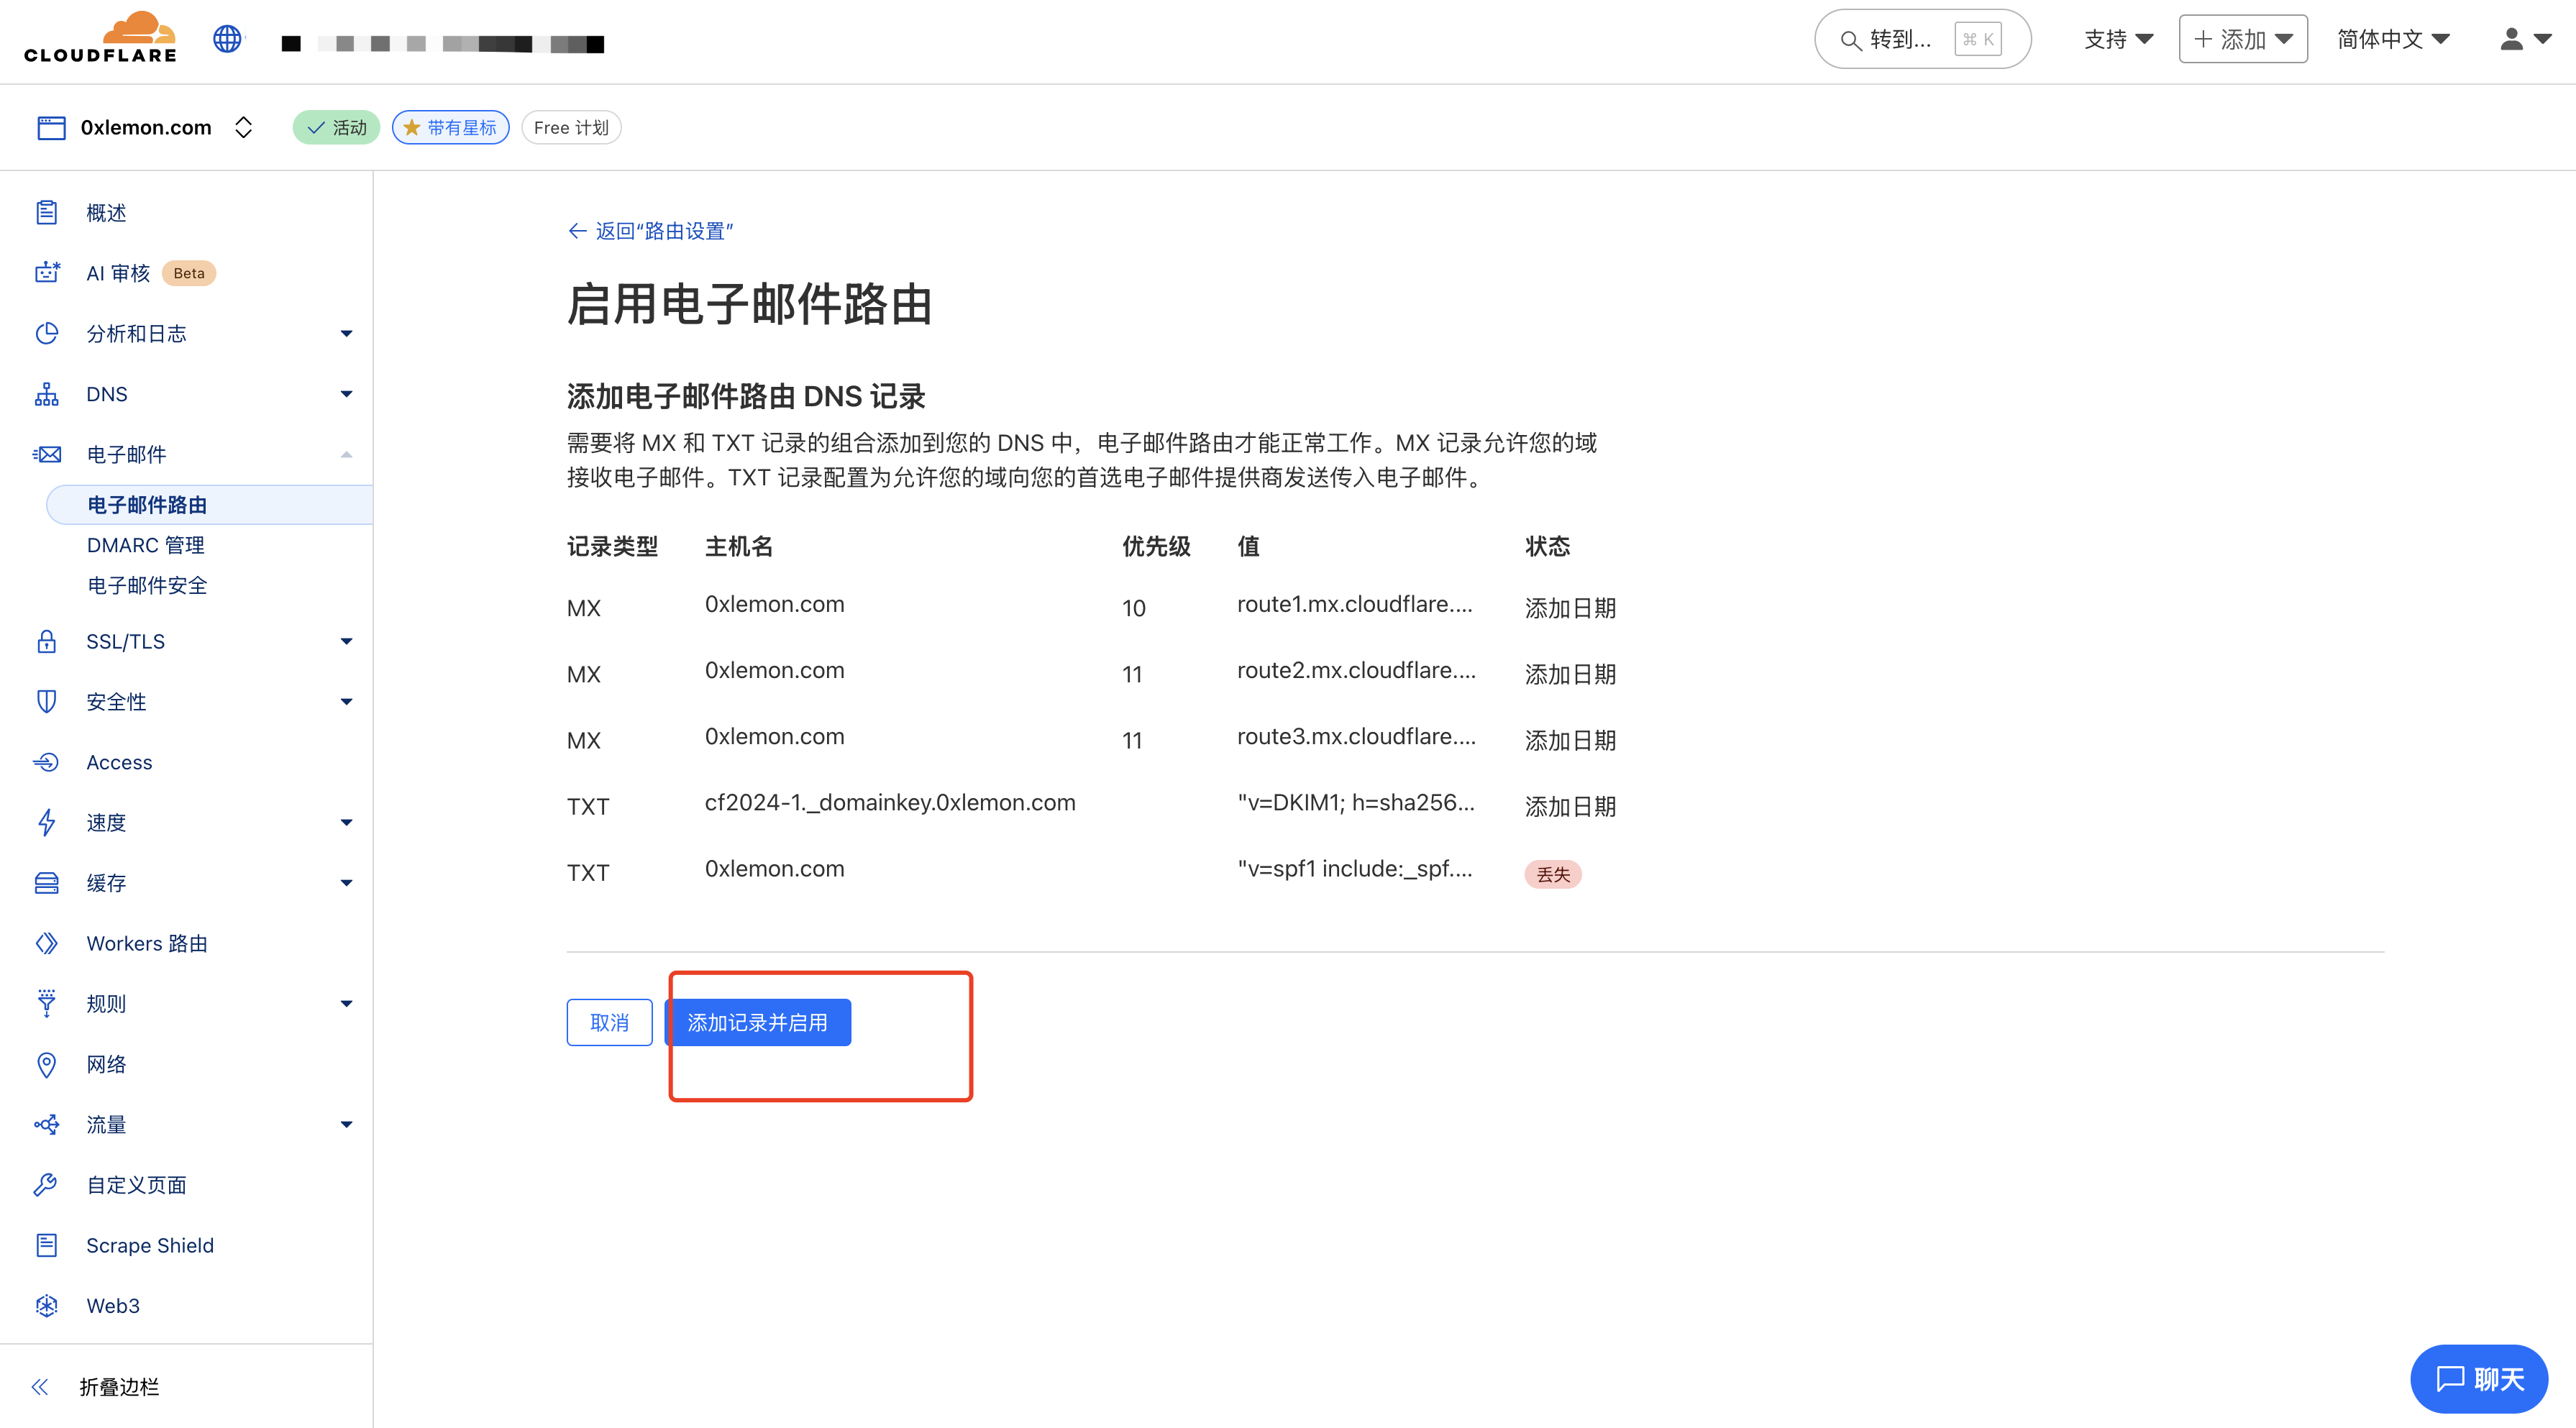Click 折叠边栏 collapse sidebar label
2576x1428 pixels.
pos(119,1386)
